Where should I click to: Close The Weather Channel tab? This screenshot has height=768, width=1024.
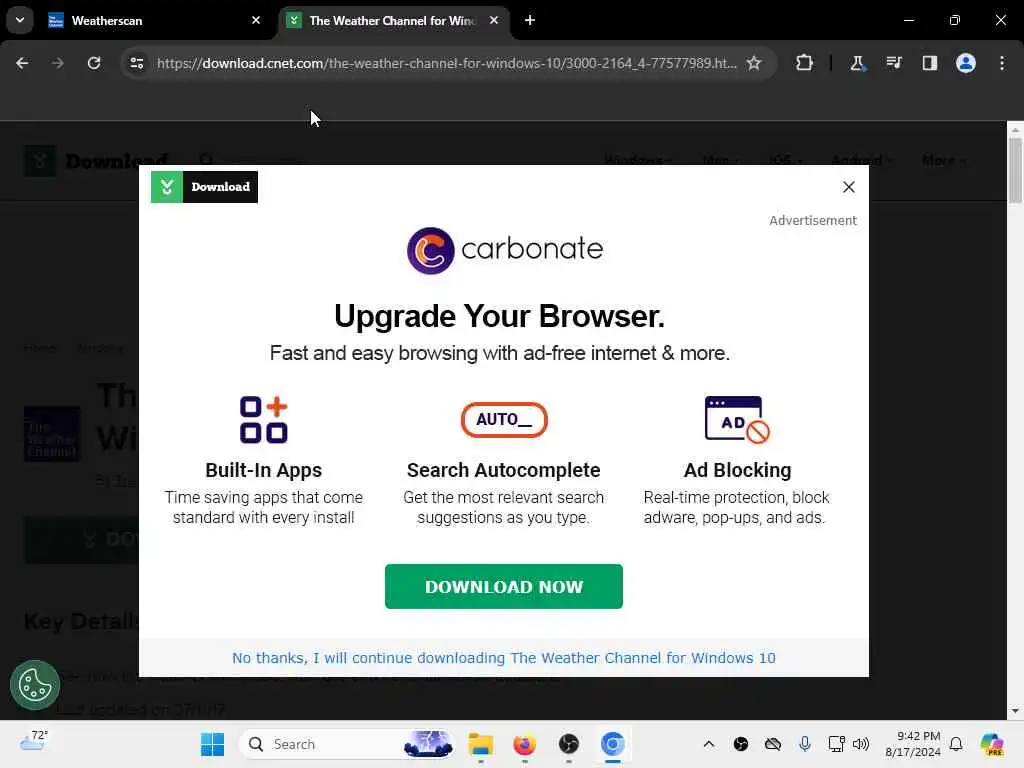pos(494,20)
